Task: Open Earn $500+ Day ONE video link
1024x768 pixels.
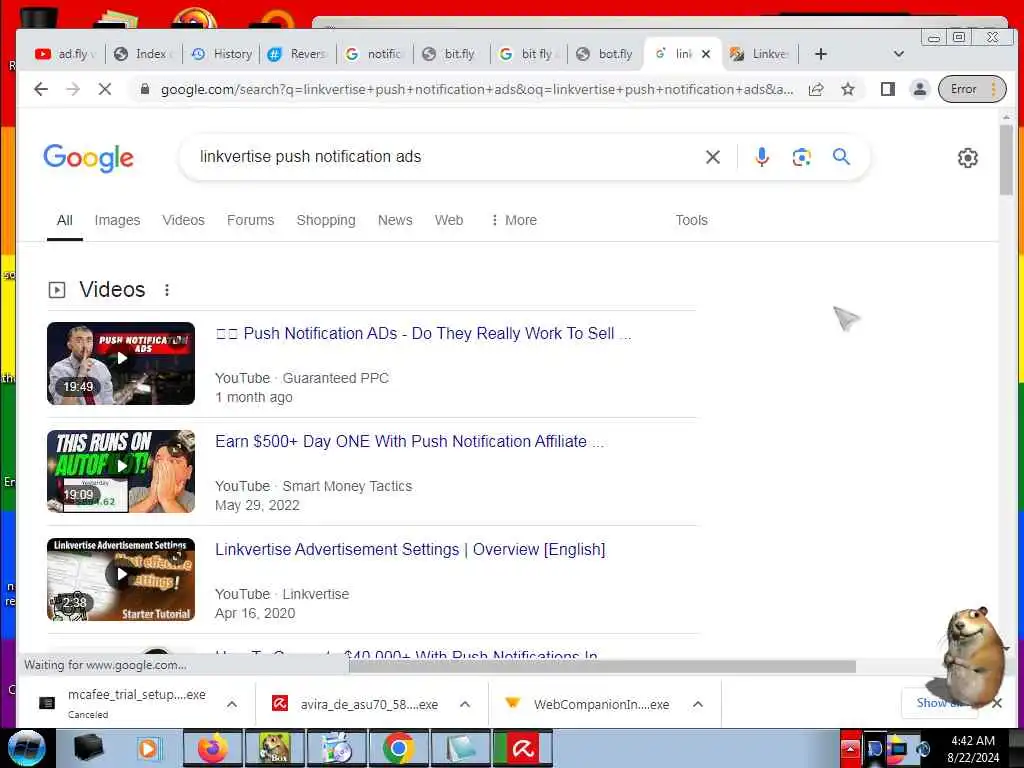Action: pyautogui.click(x=409, y=441)
